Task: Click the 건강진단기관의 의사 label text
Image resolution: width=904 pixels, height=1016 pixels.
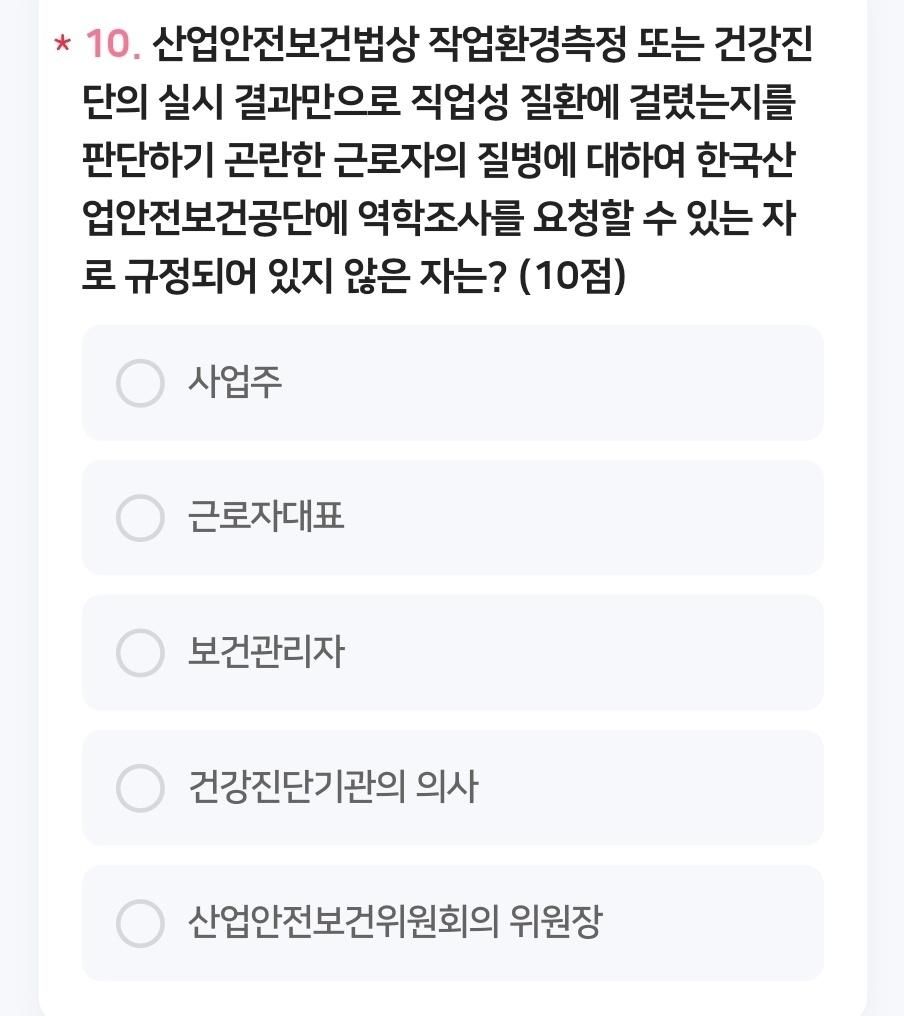Action: [x=333, y=787]
